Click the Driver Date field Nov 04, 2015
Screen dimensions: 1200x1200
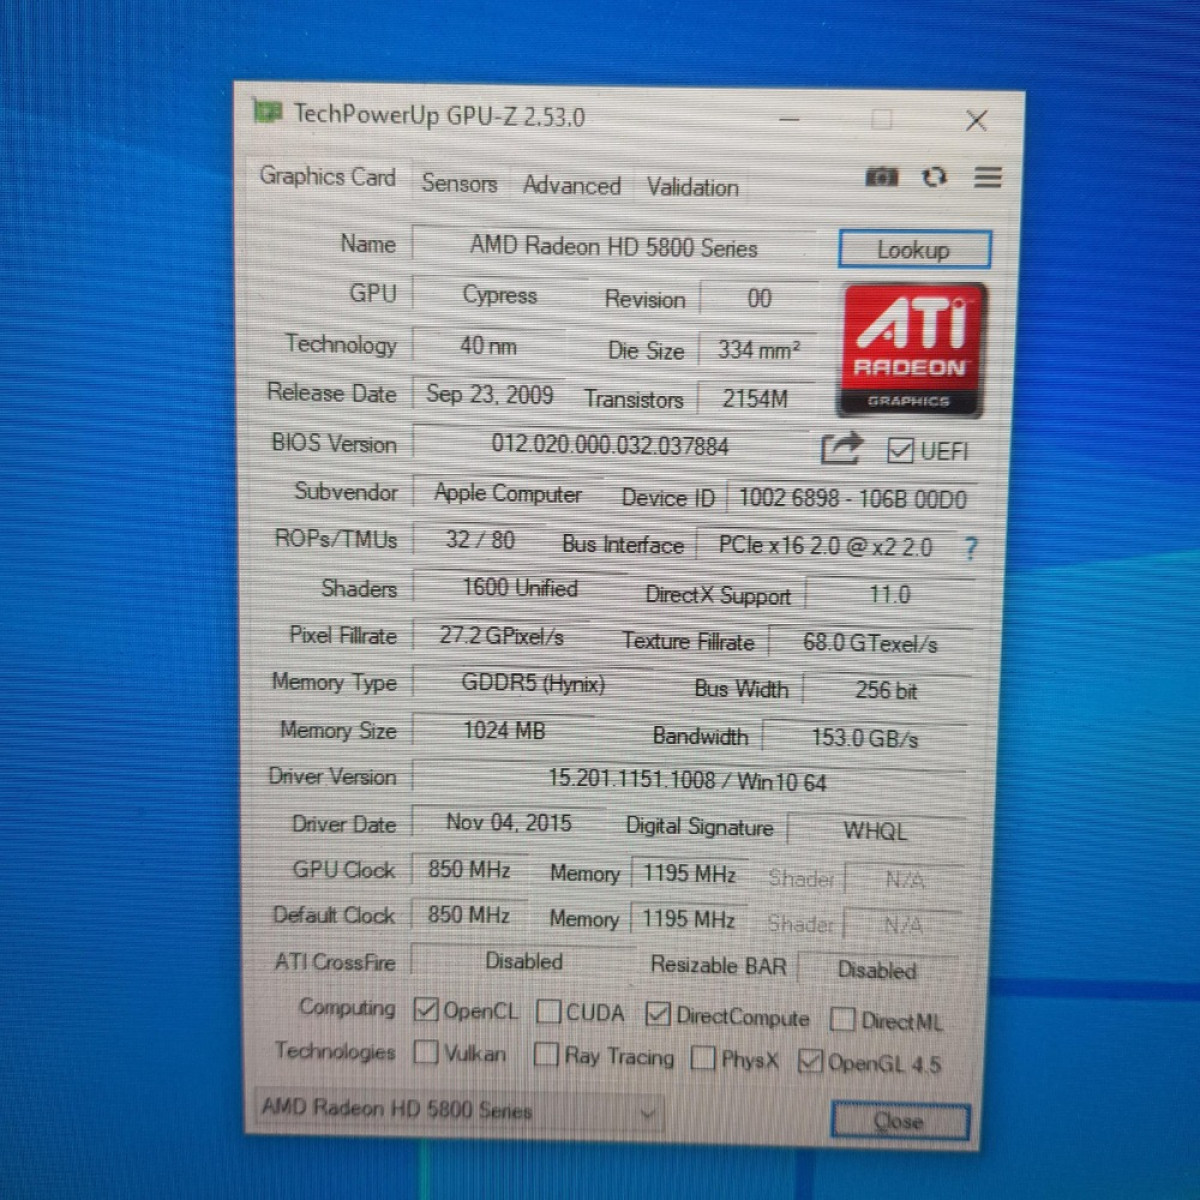509,823
